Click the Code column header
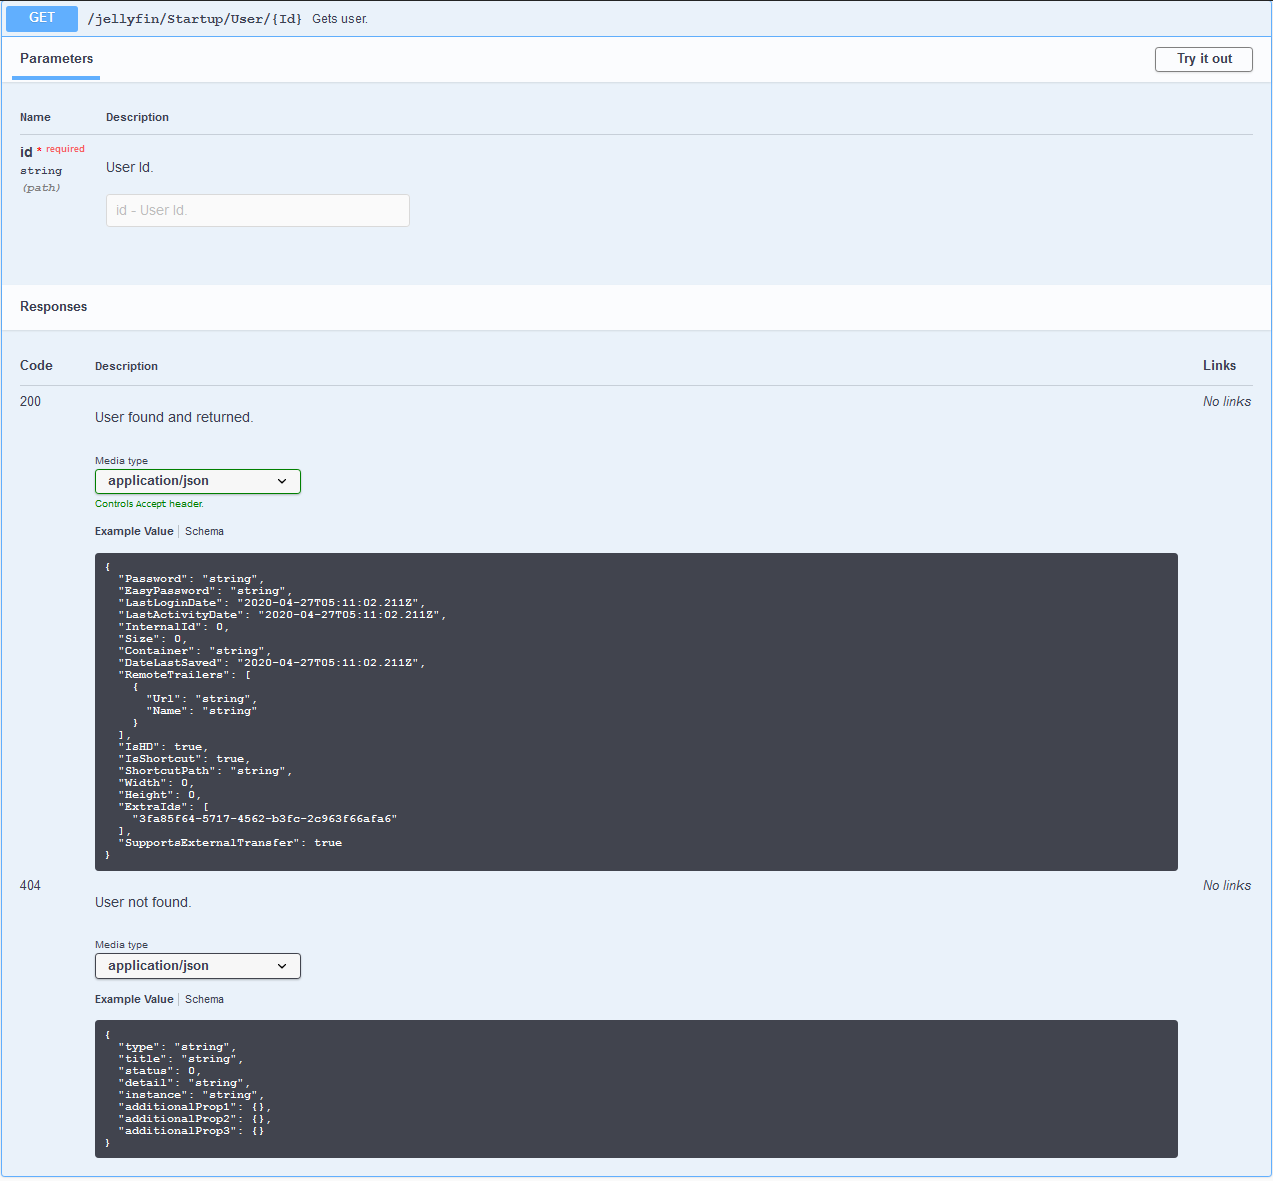Image resolution: width=1273 pixels, height=1181 pixels. coord(36,365)
